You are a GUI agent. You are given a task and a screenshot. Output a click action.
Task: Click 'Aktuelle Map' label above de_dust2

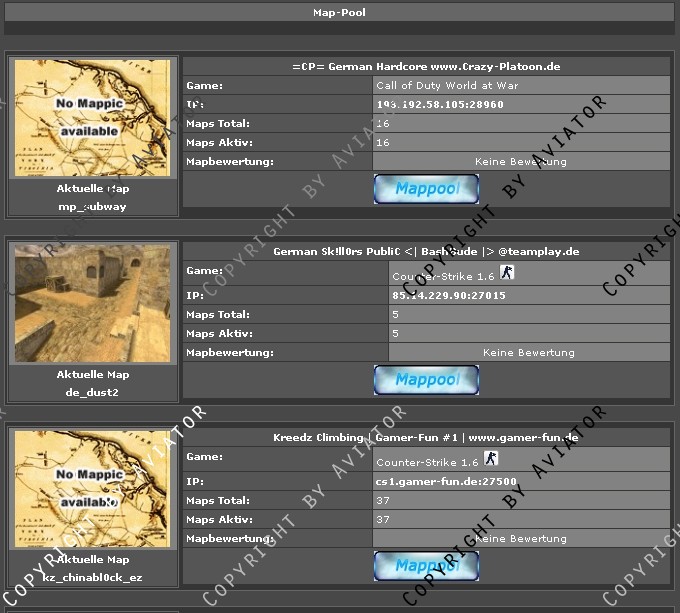pos(93,375)
